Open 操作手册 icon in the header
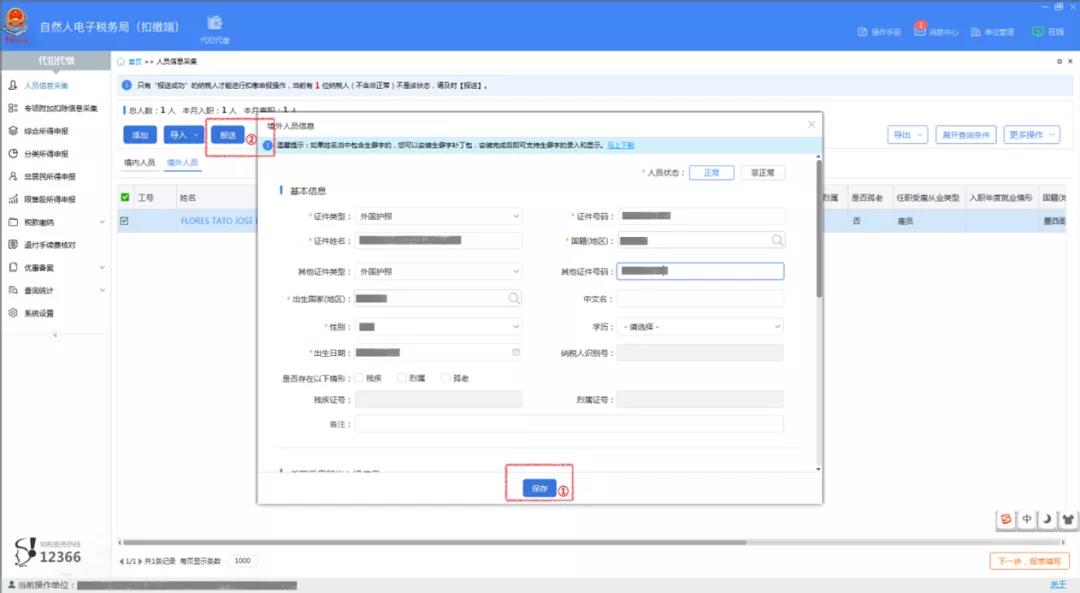Viewport: 1080px width, 593px height. 863,32
